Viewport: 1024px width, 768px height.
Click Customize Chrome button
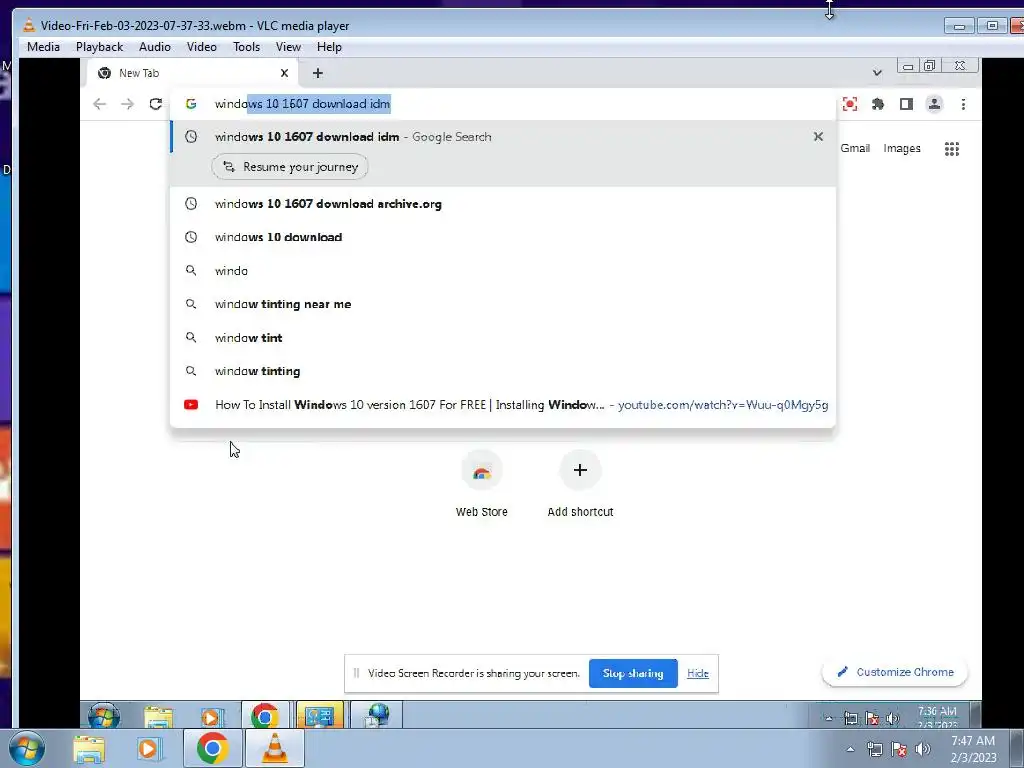click(895, 672)
